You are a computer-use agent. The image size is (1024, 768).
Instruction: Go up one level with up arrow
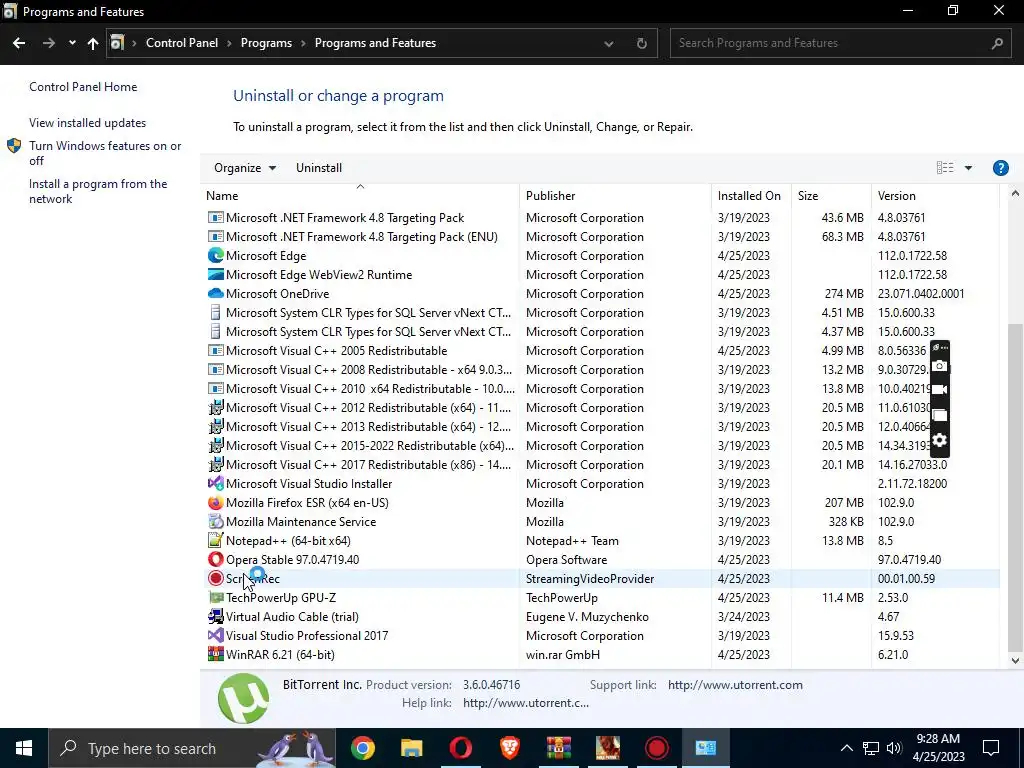coord(93,43)
